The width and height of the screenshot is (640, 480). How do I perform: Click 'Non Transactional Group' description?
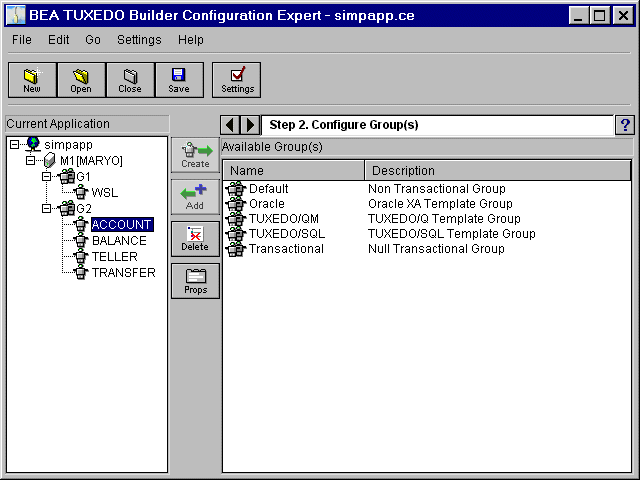point(437,189)
